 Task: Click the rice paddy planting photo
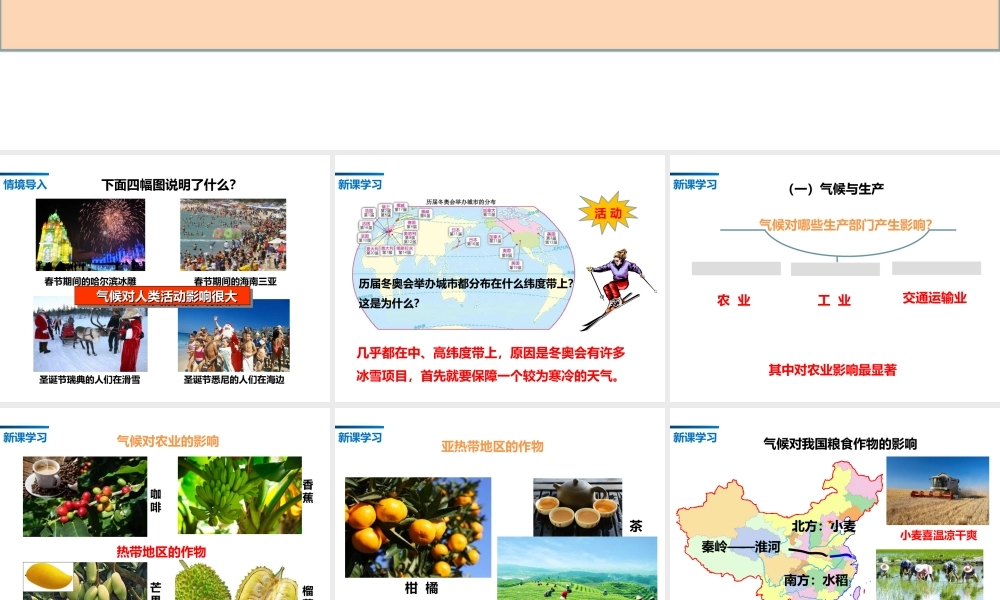(x=930, y=574)
